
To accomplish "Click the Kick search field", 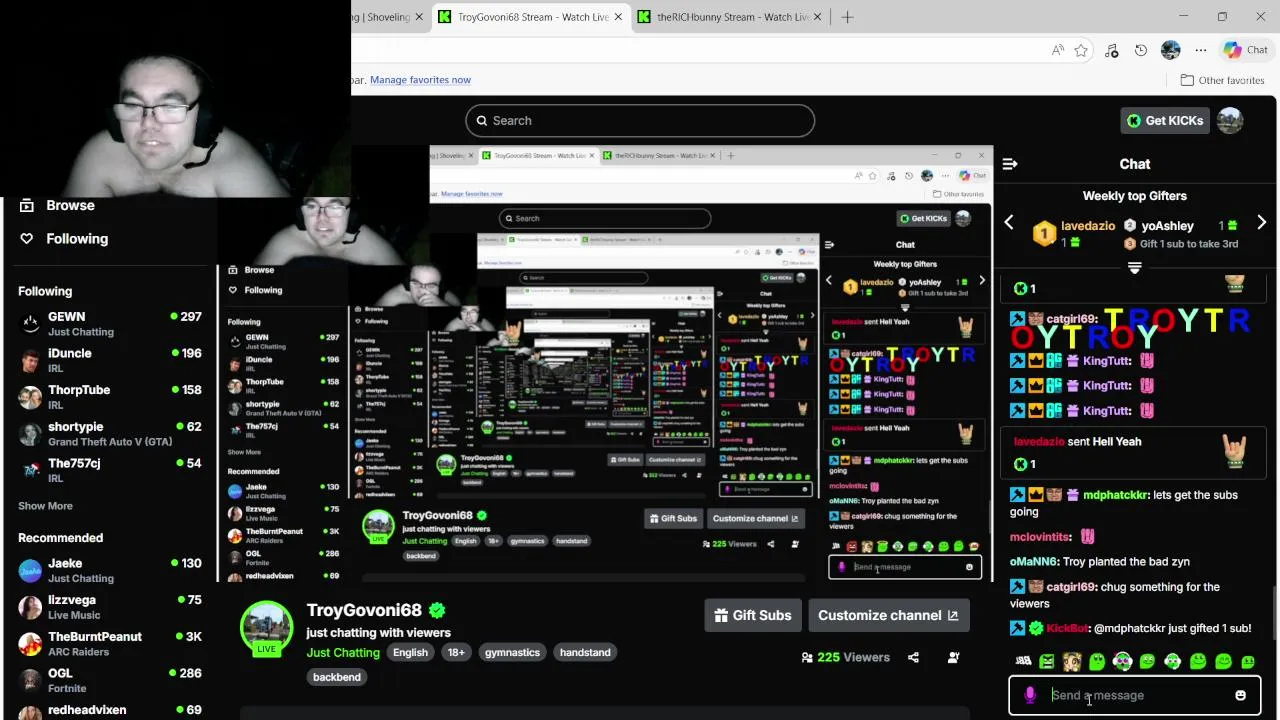I will pyautogui.click(x=640, y=120).
